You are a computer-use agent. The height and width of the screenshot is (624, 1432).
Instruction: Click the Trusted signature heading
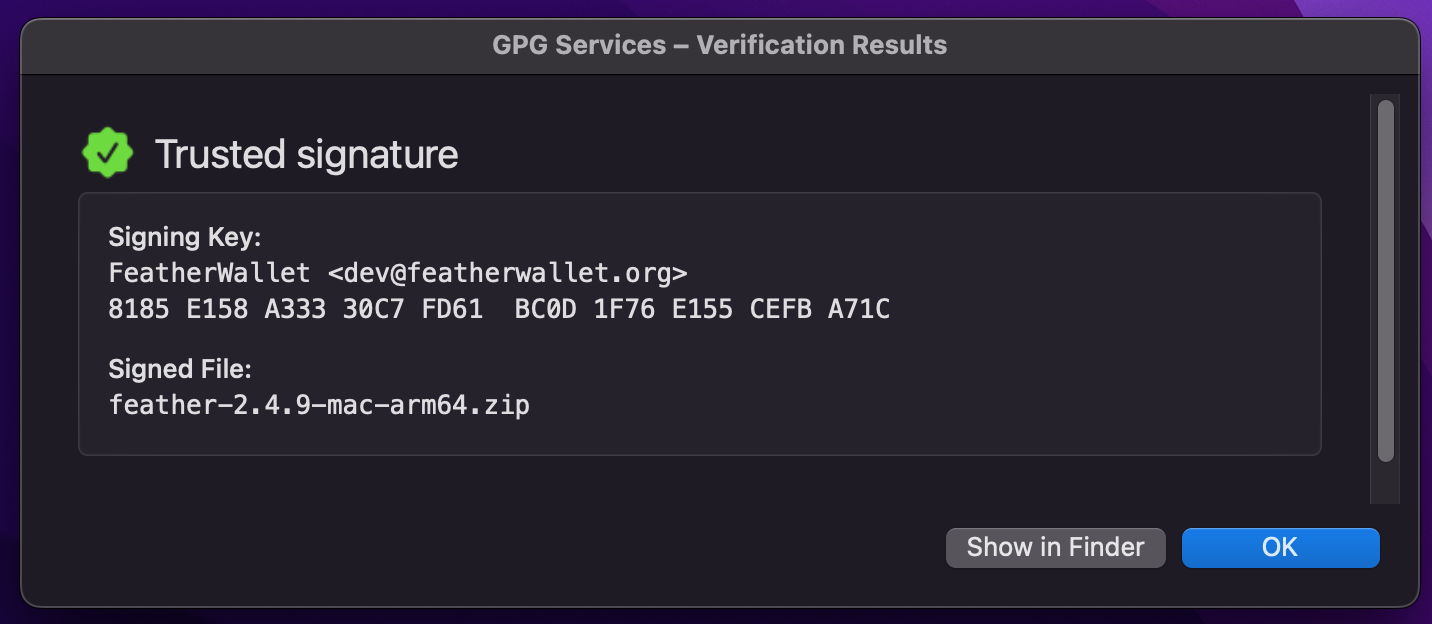[x=306, y=154]
